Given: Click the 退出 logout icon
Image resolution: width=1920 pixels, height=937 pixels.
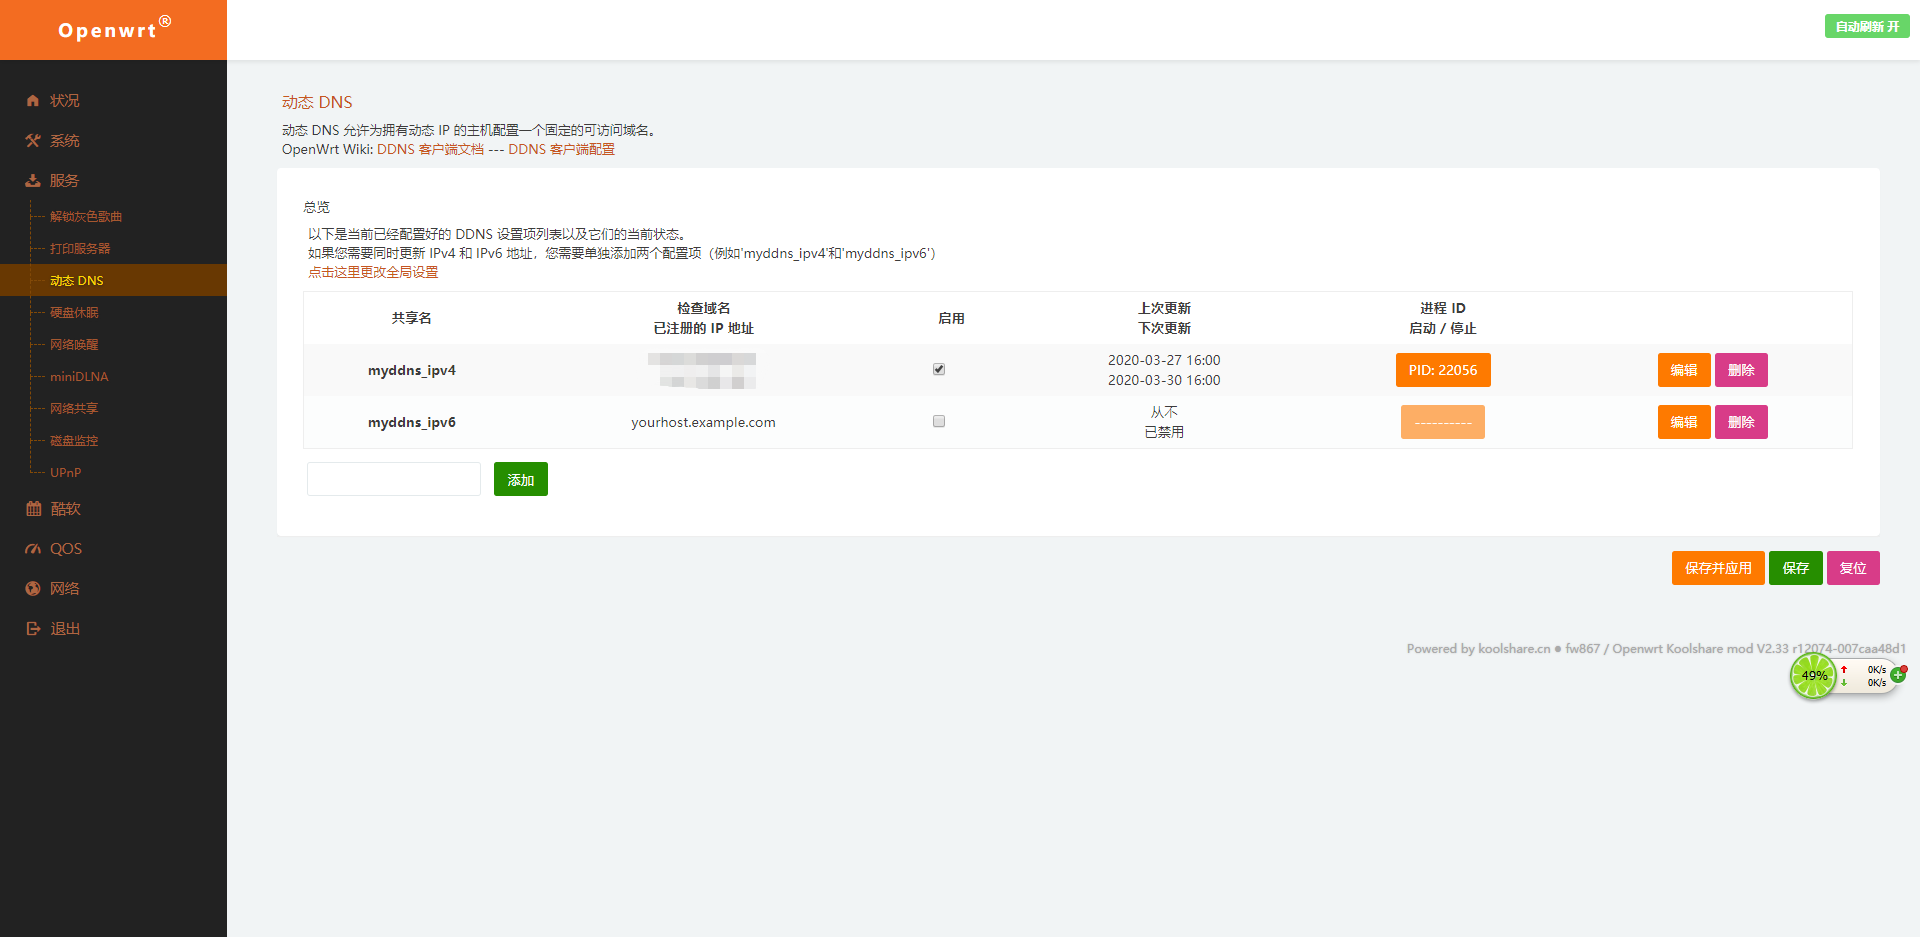Looking at the screenshot, I should (33, 628).
